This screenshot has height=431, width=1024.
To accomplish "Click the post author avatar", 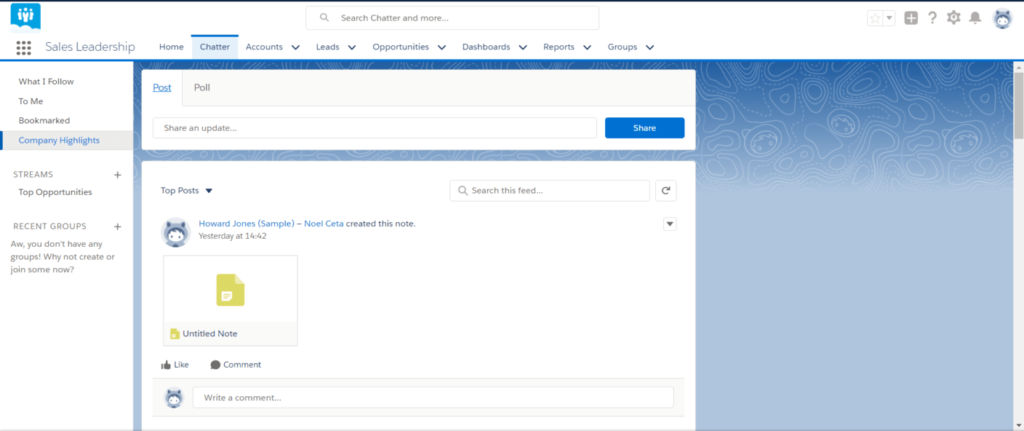I will click(x=175, y=232).
